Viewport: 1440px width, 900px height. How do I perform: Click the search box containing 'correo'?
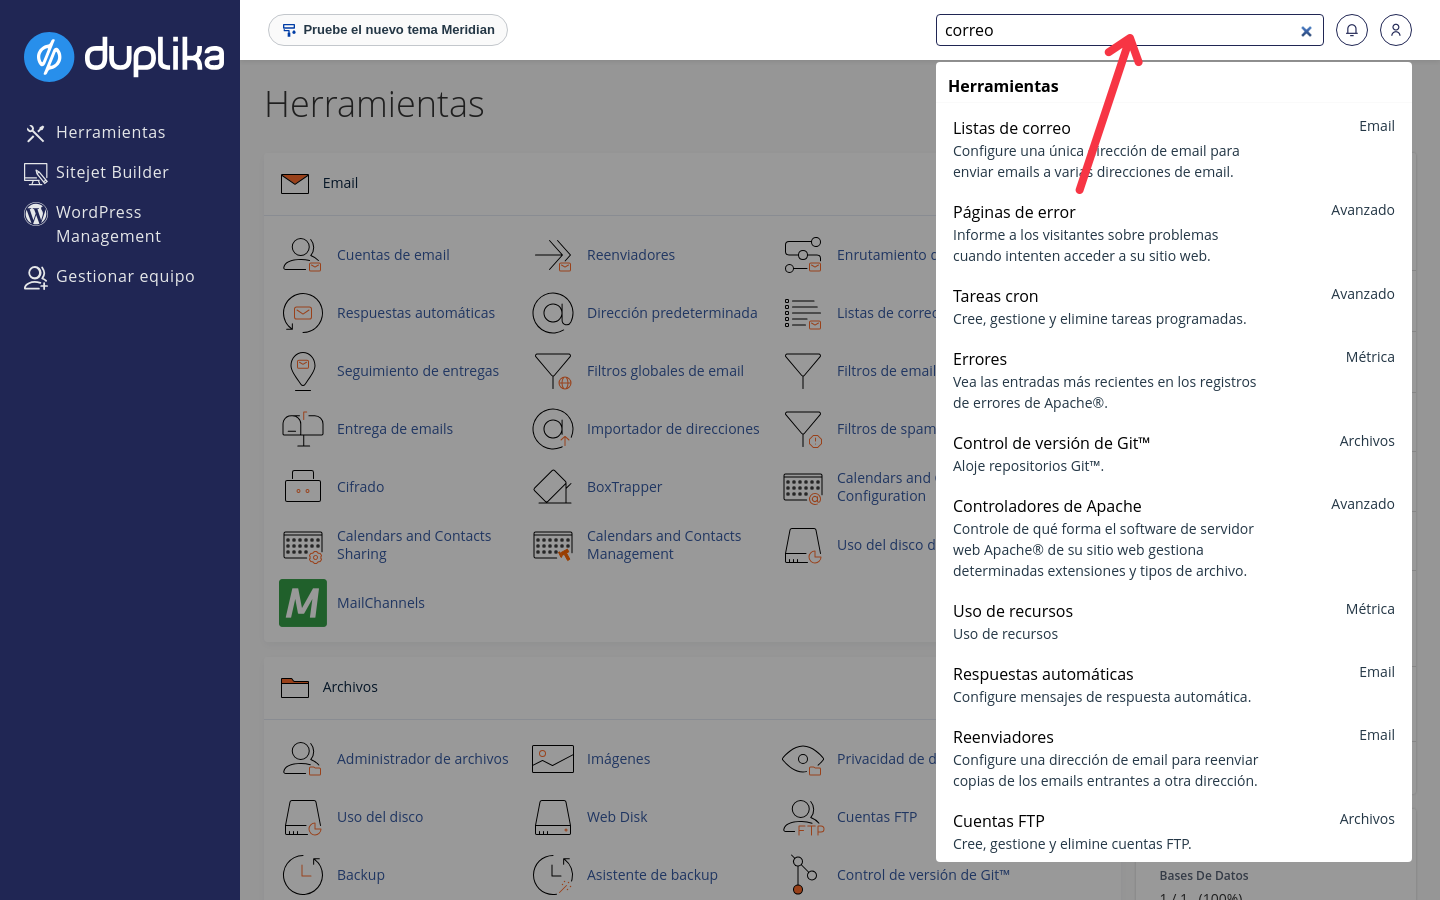coord(1130,30)
